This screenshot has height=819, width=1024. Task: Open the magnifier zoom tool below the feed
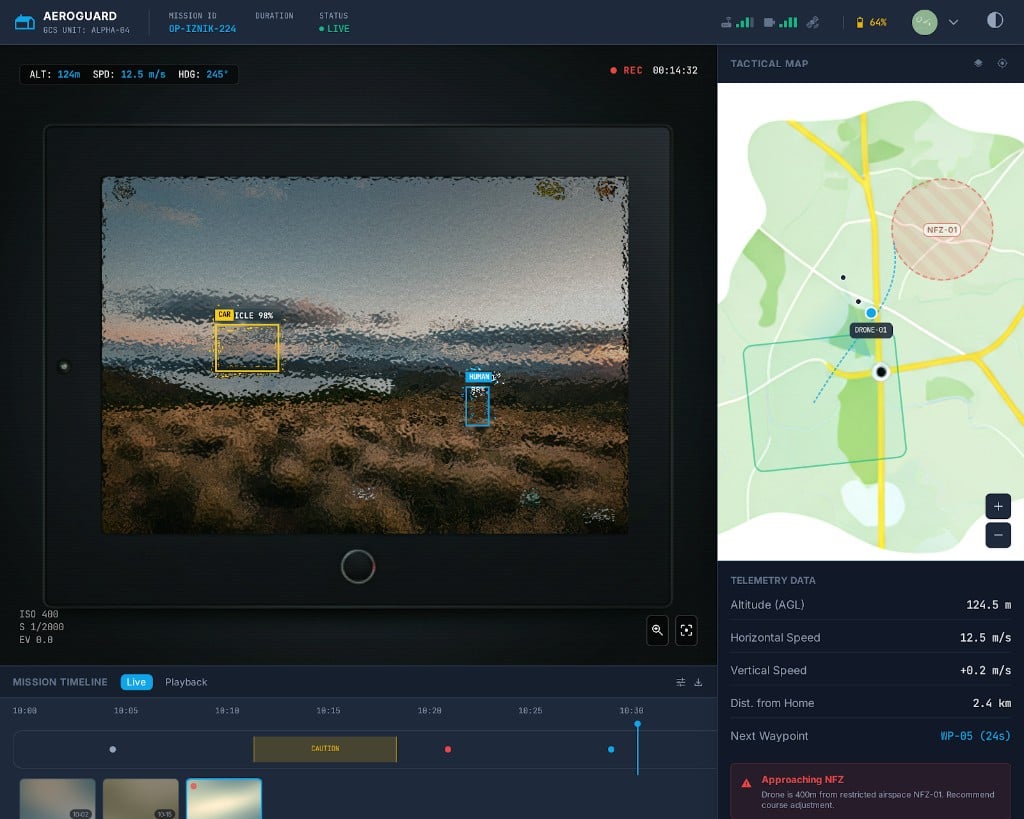[x=657, y=631]
